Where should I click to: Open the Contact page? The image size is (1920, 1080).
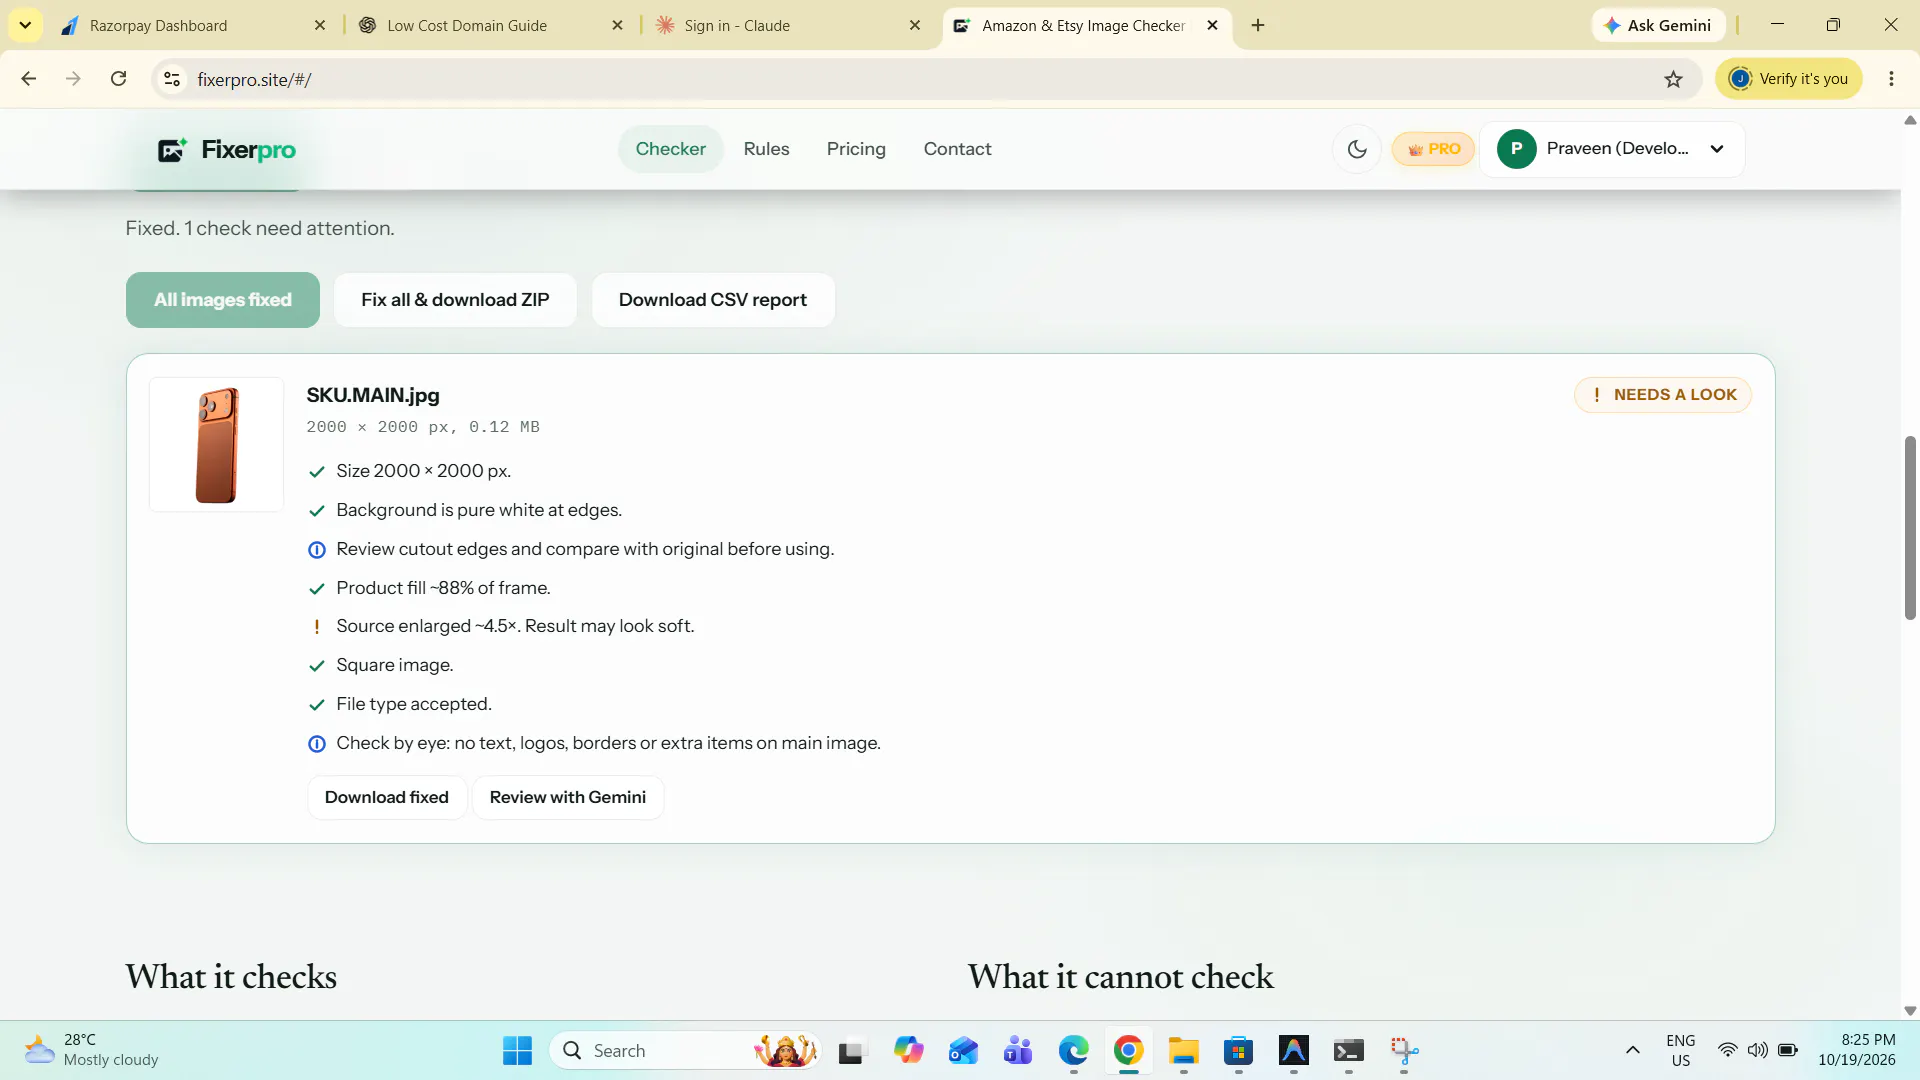(957, 149)
